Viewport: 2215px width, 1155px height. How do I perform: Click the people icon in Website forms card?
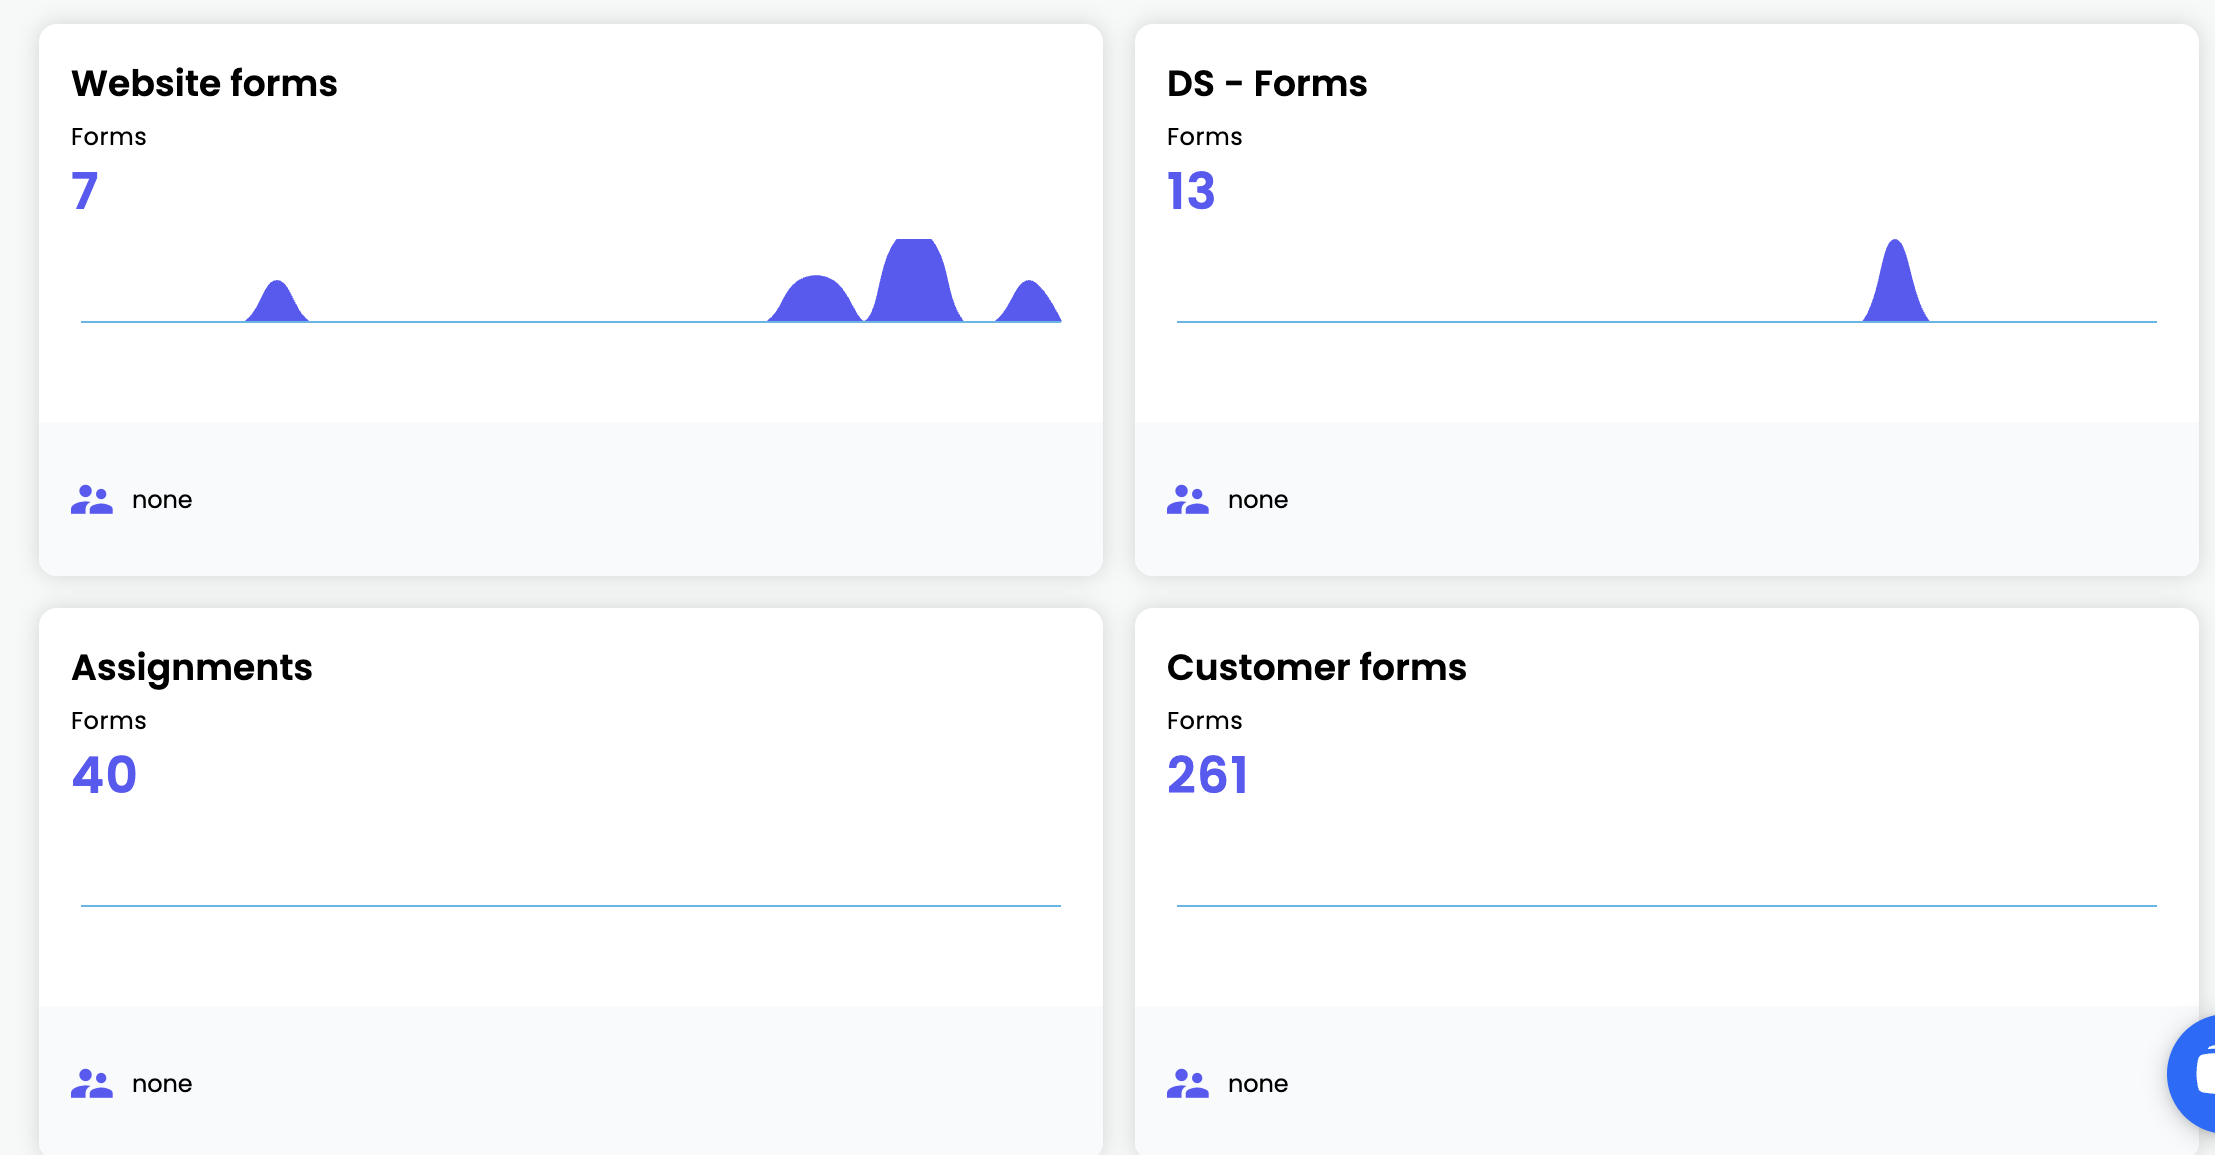coord(92,499)
